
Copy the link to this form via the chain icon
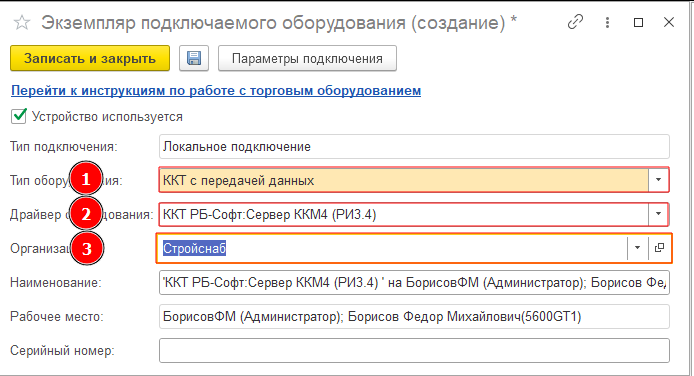click(x=575, y=22)
